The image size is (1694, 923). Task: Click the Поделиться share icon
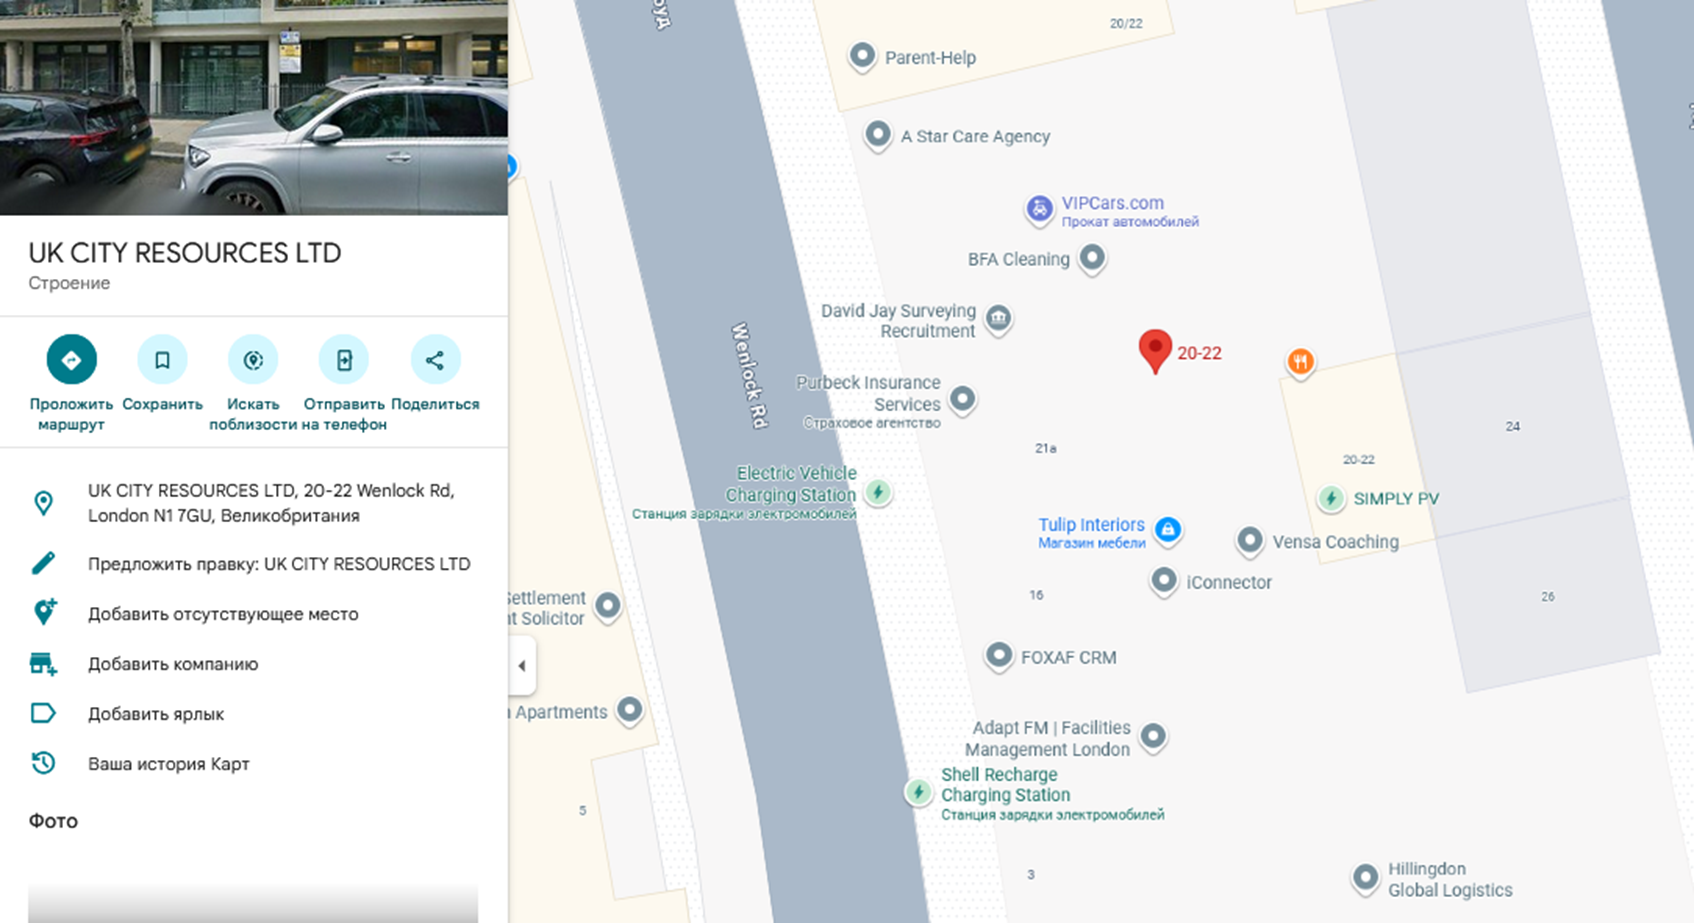click(435, 360)
